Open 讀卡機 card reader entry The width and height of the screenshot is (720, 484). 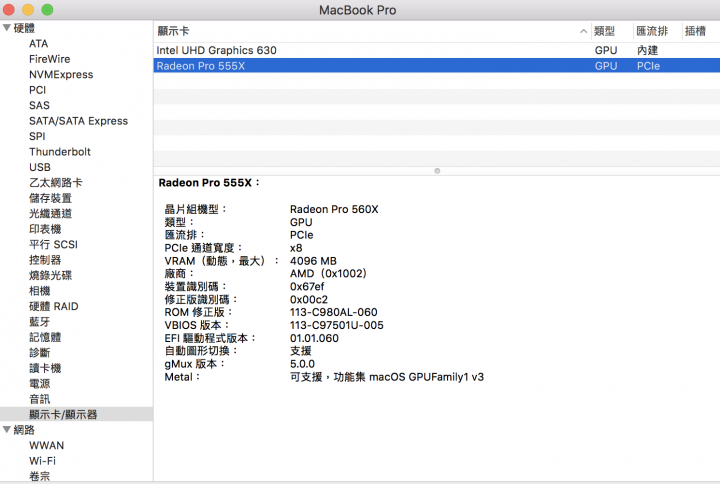point(45,368)
